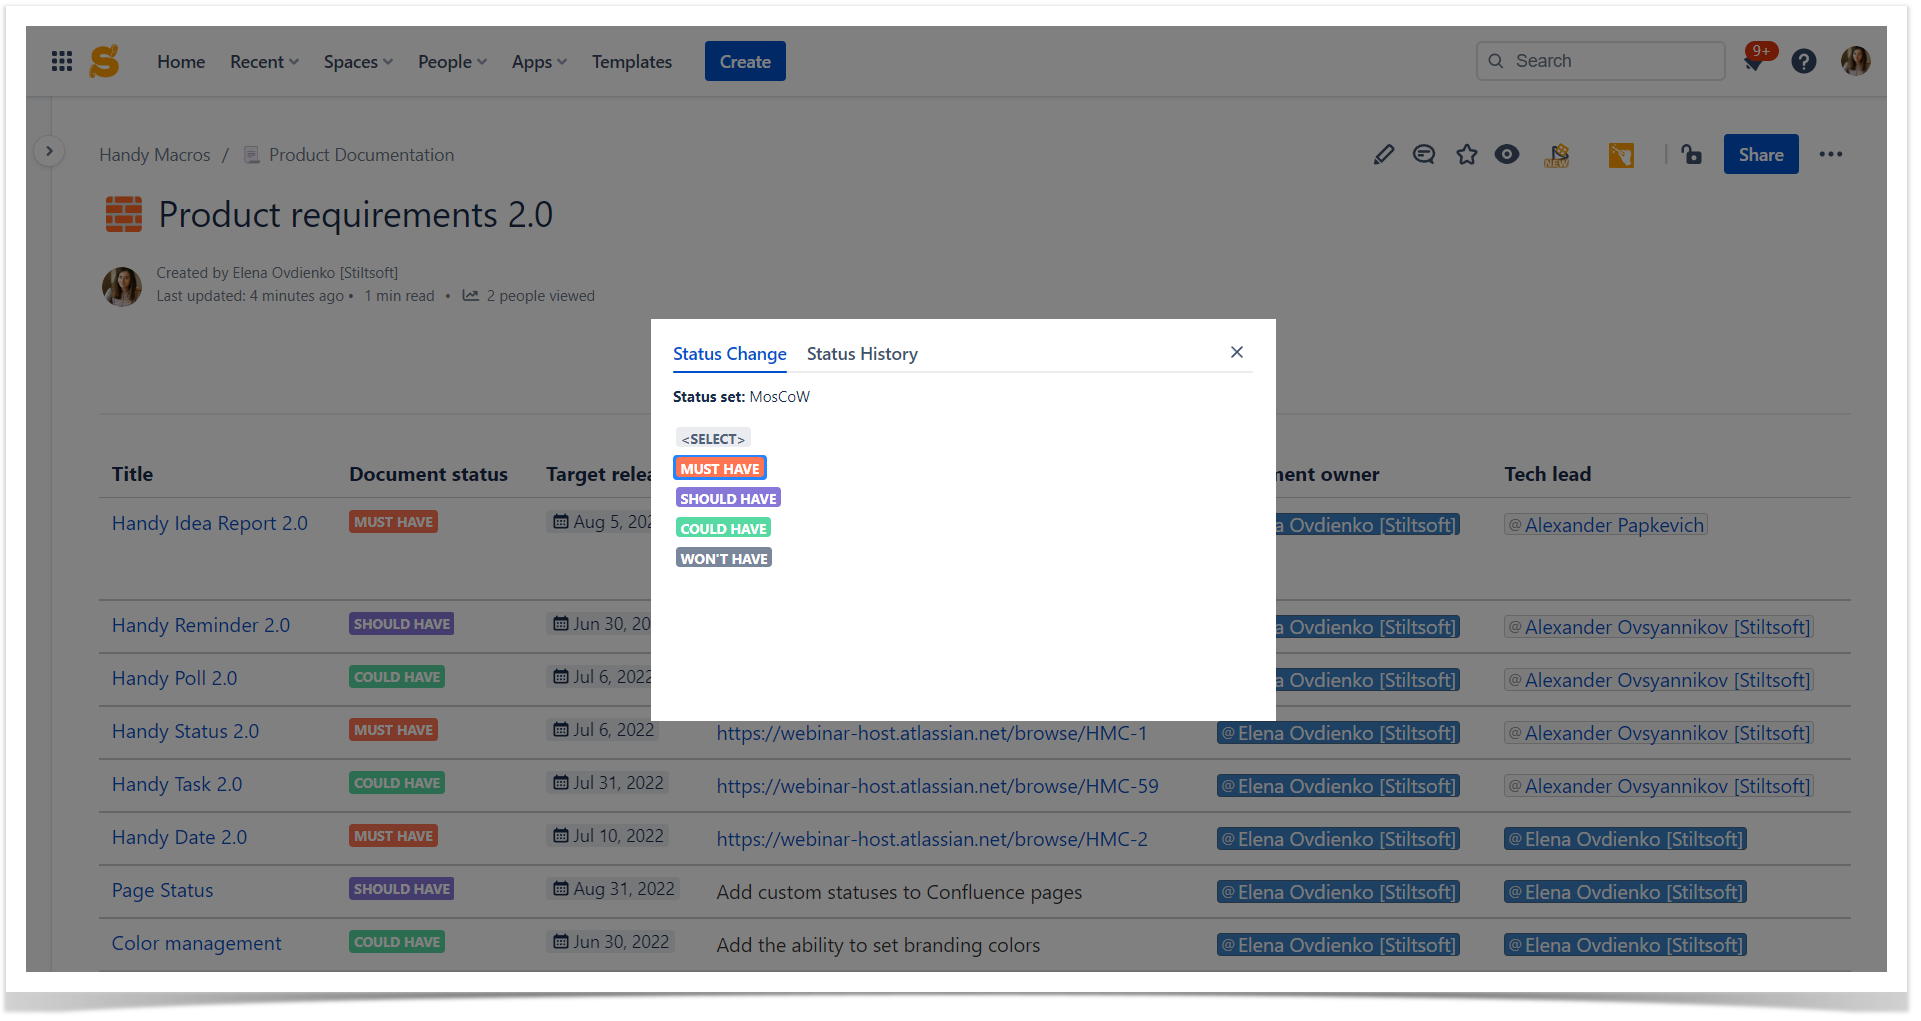Click into the Search field
Image resolution: width=1921 pixels, height=1021 pixels.
coord(1600,61)
